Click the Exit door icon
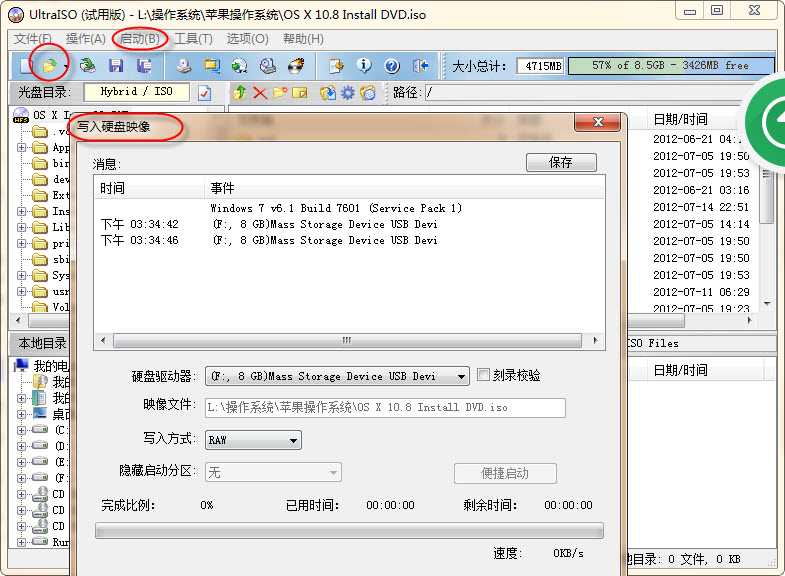785x576 pixels. (421, 66)
